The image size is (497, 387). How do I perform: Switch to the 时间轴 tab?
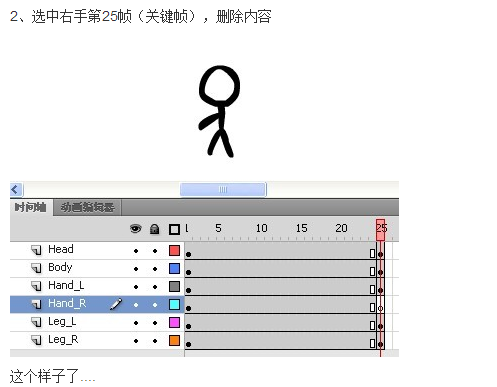(x=31, y=208)
